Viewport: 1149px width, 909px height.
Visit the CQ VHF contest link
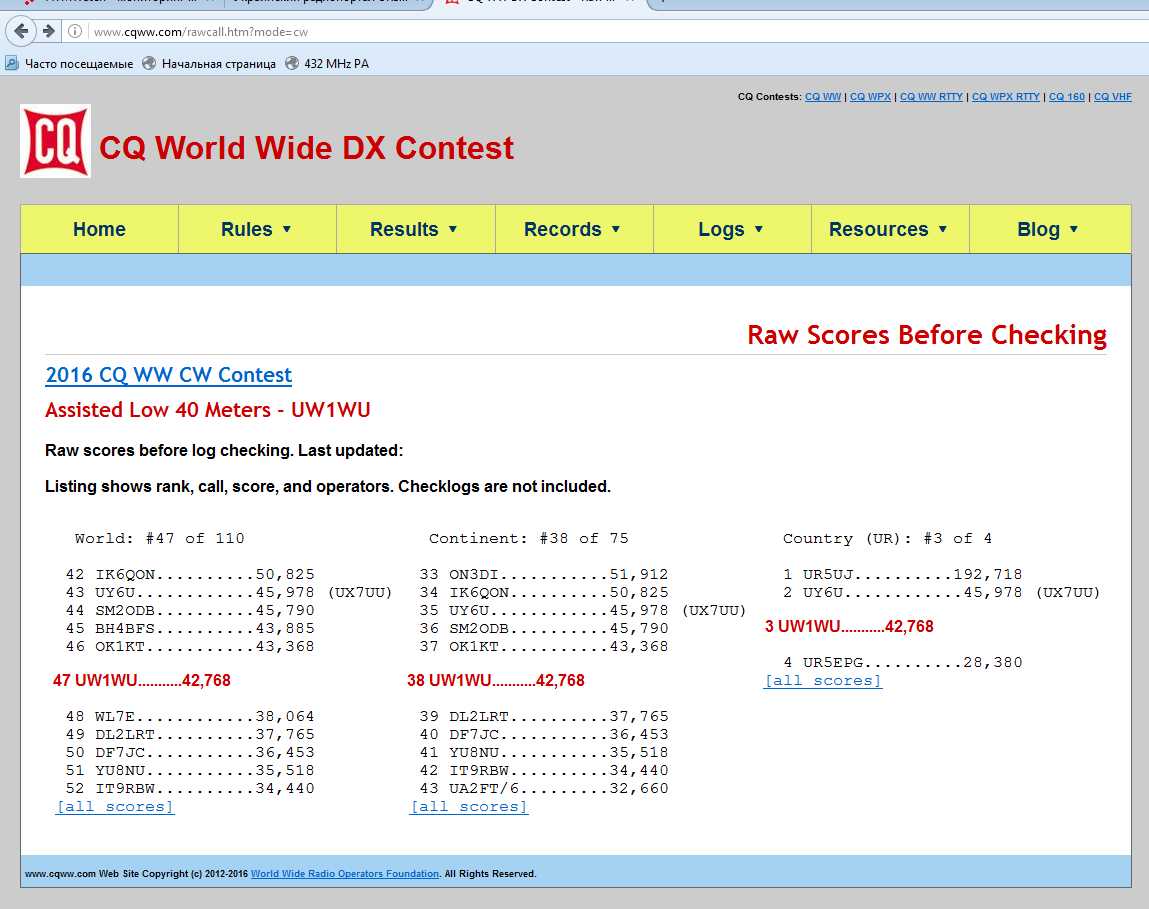tap(1112, 97)
